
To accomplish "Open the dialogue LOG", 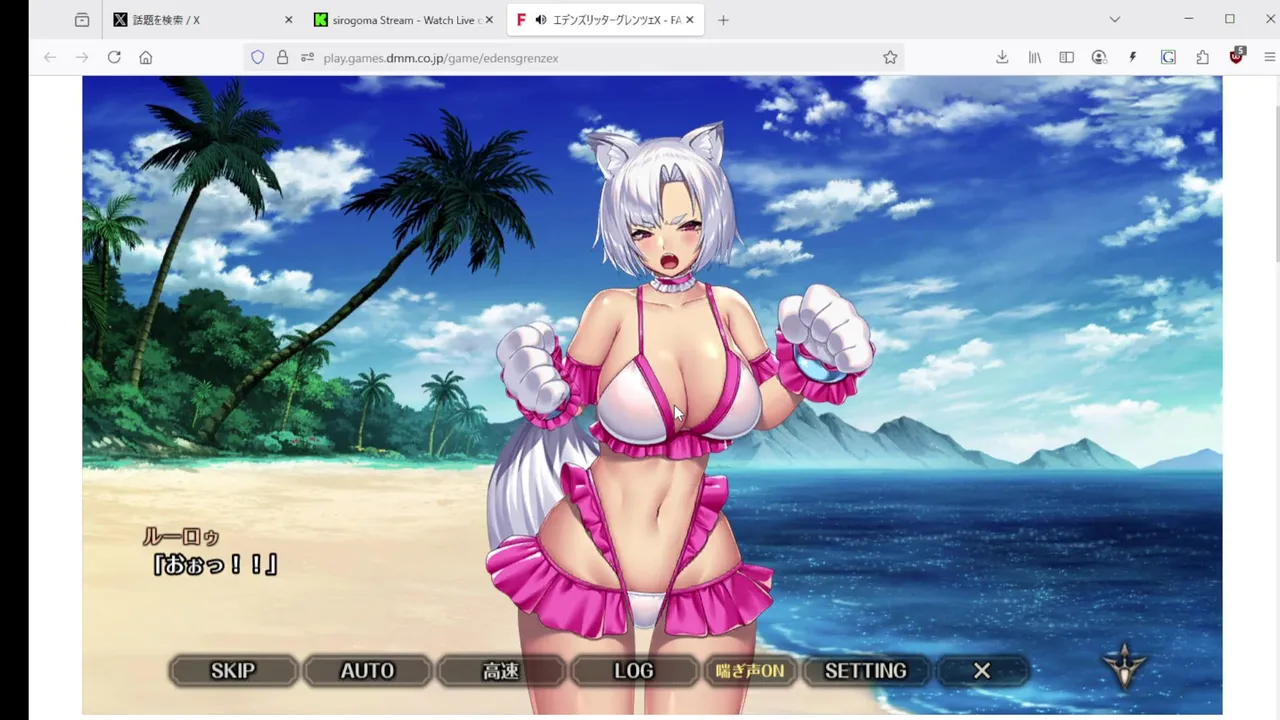I will (x=633, y=671).
